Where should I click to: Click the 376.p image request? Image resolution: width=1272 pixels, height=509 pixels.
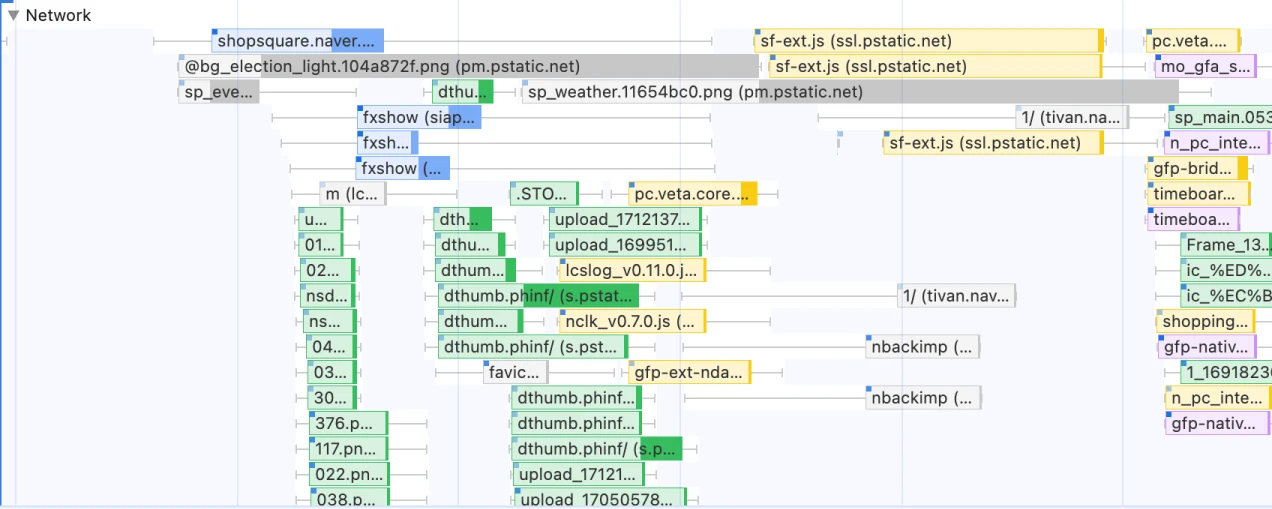tap(347, 423)
